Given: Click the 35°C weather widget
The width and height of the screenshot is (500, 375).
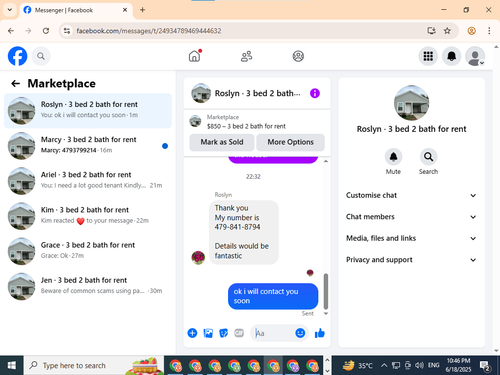Looking at the screenshot, I should [357, 365].
